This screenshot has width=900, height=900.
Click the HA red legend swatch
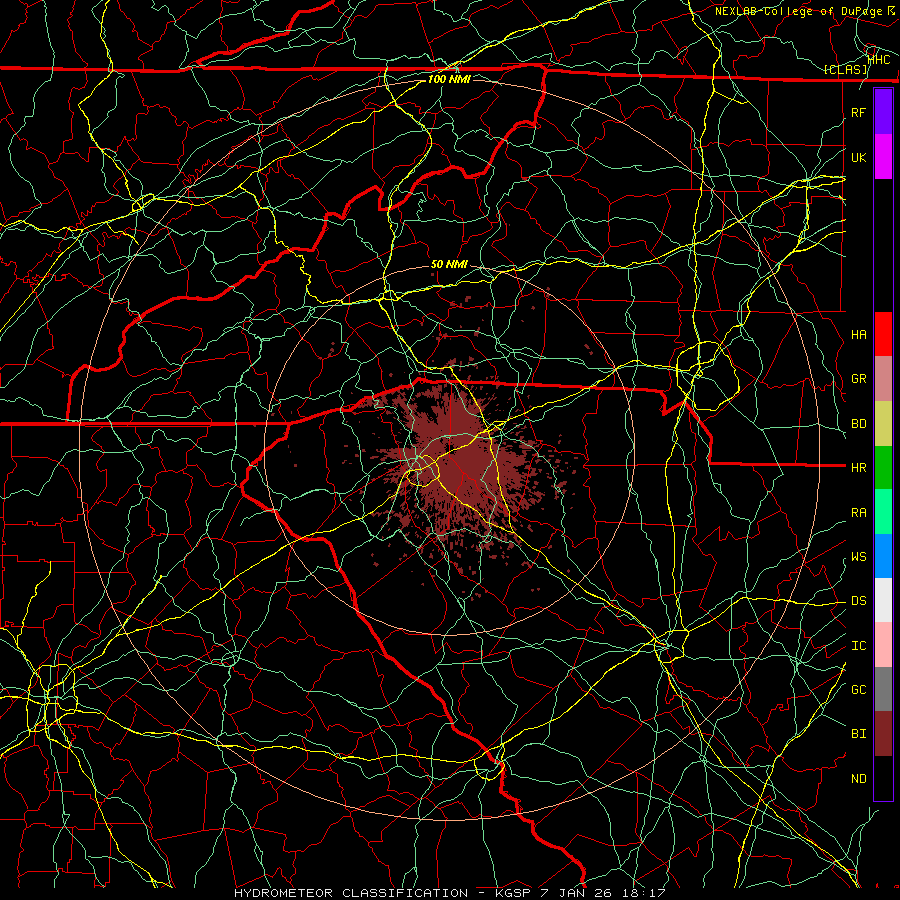[x=883, y=334]
